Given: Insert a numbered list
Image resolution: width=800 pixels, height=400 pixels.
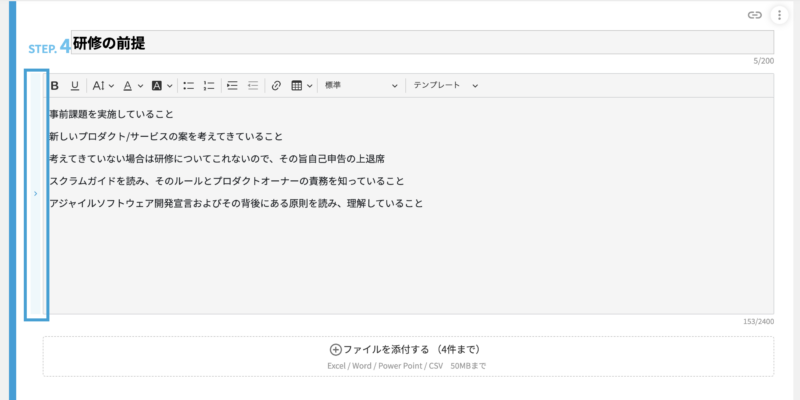Looking at the screenshot, I should pyautogui.click(x=209, y=86).
